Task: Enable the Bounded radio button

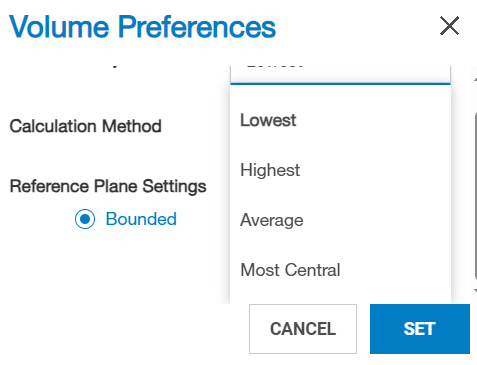Action: click(85, 219)
